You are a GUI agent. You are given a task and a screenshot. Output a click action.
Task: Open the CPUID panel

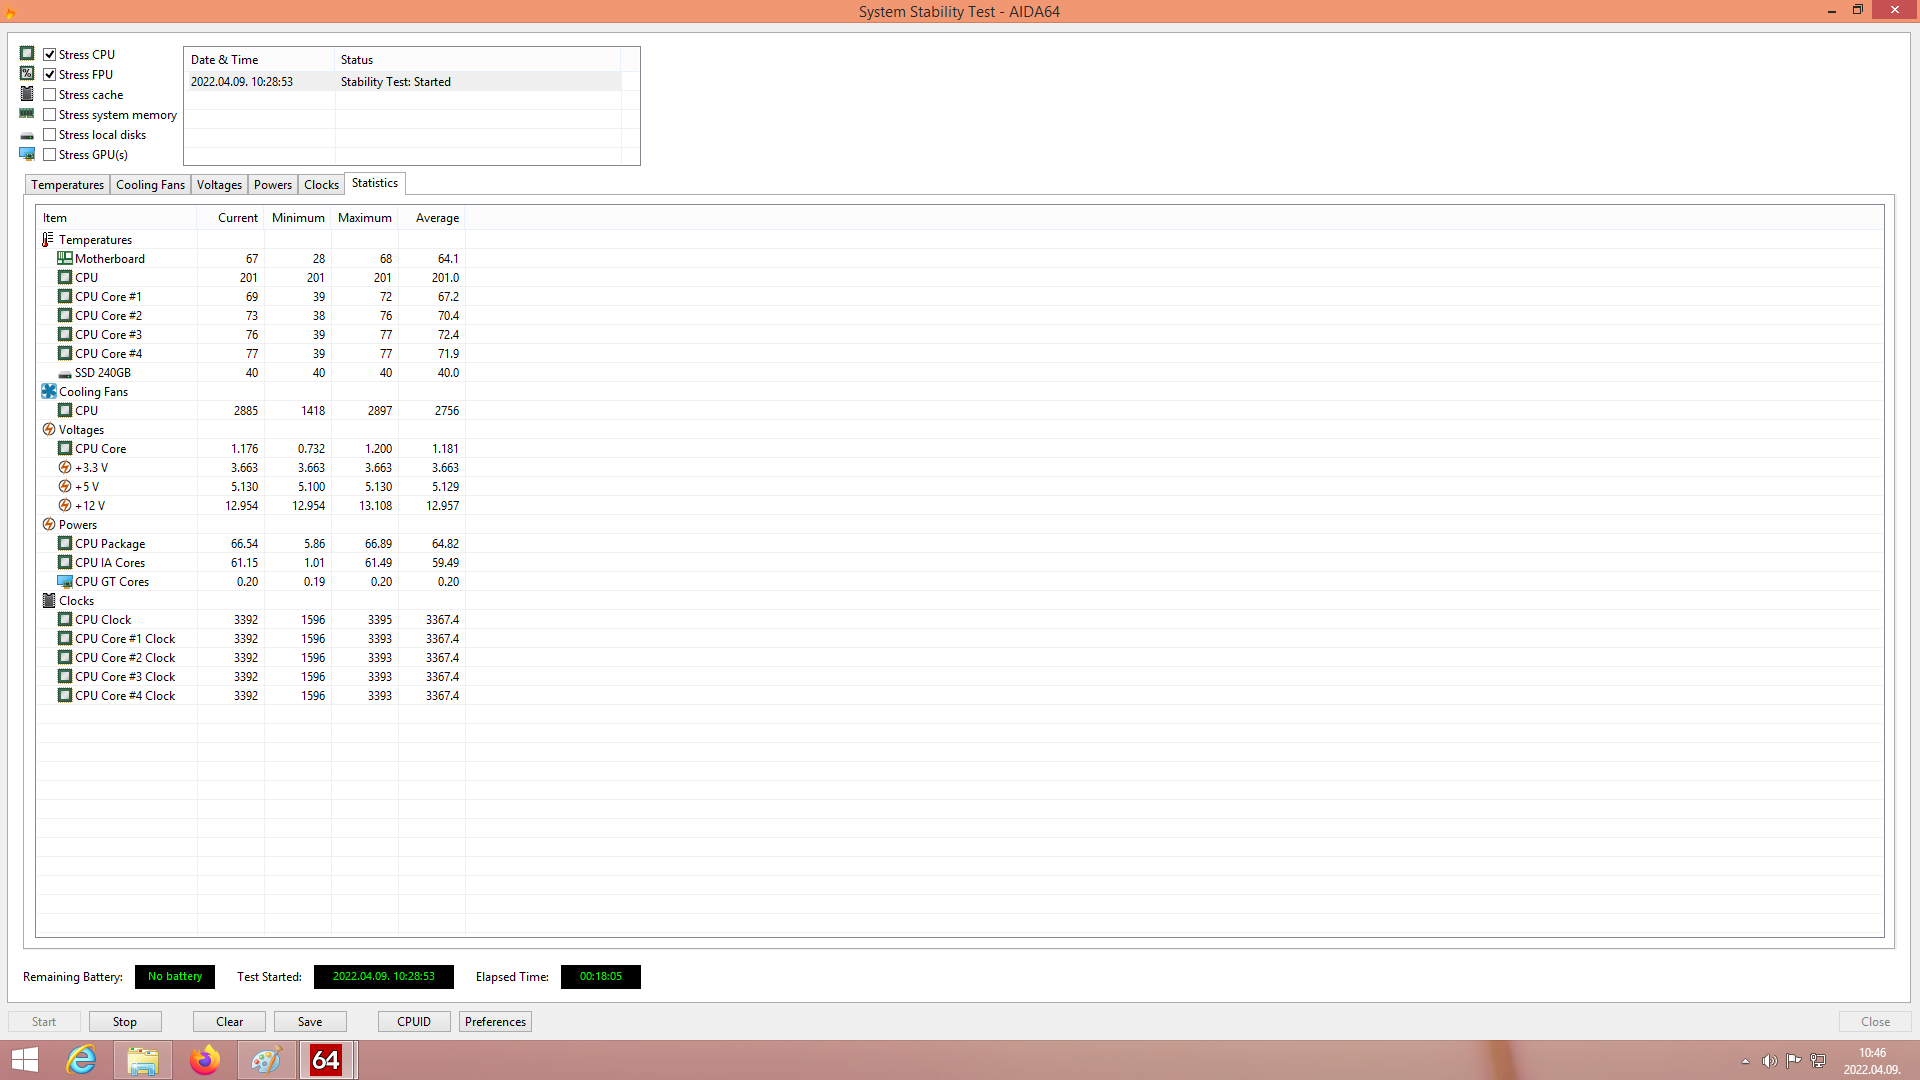(x=414, y=1022)
